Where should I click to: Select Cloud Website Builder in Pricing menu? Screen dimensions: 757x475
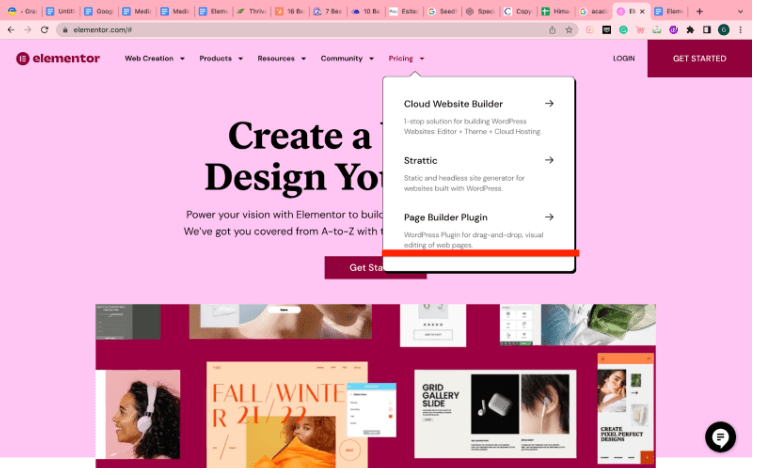(x=453, y=104)
